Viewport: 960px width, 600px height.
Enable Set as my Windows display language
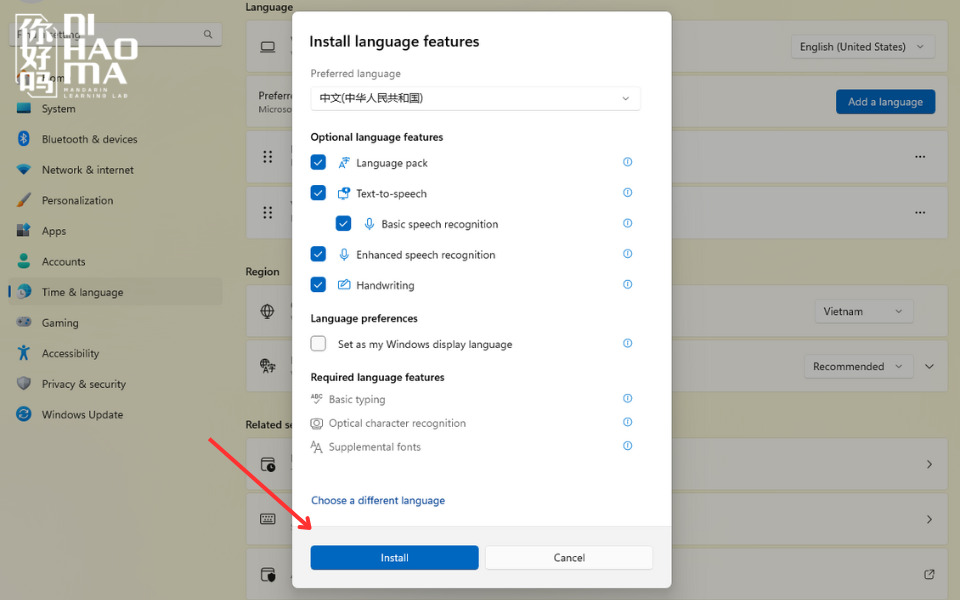pos(318,344)
